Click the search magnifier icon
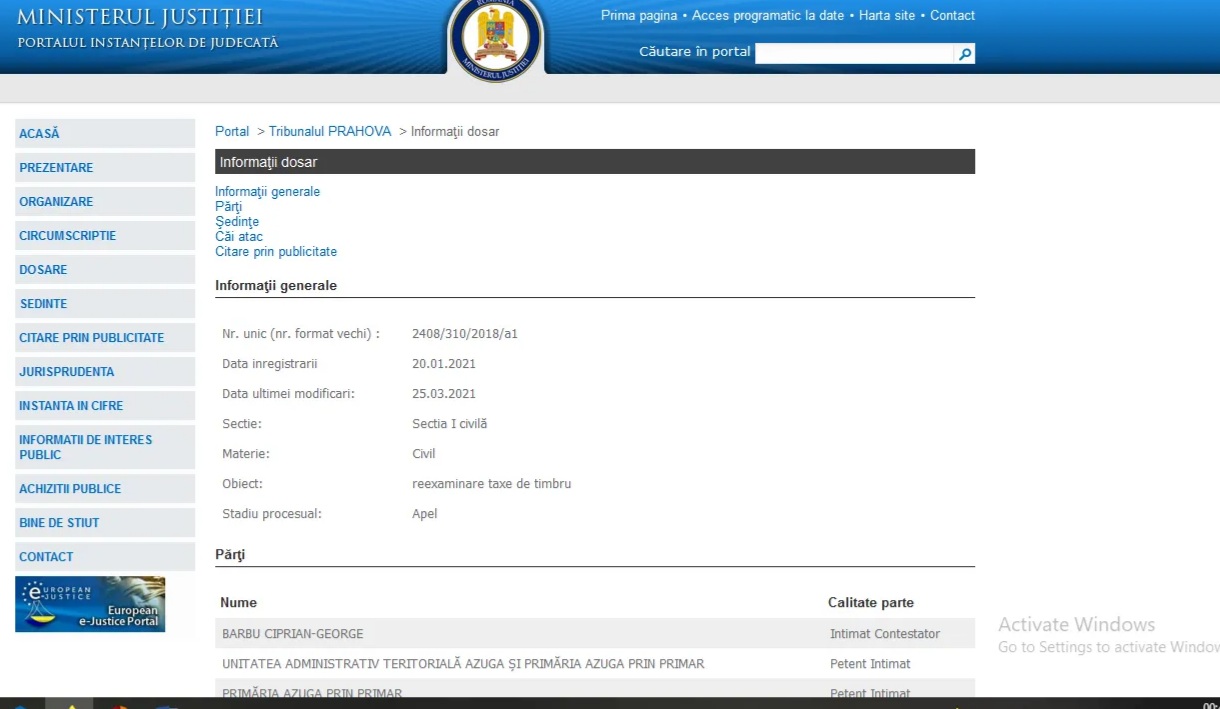The image size is (1220, 709). 965,54
